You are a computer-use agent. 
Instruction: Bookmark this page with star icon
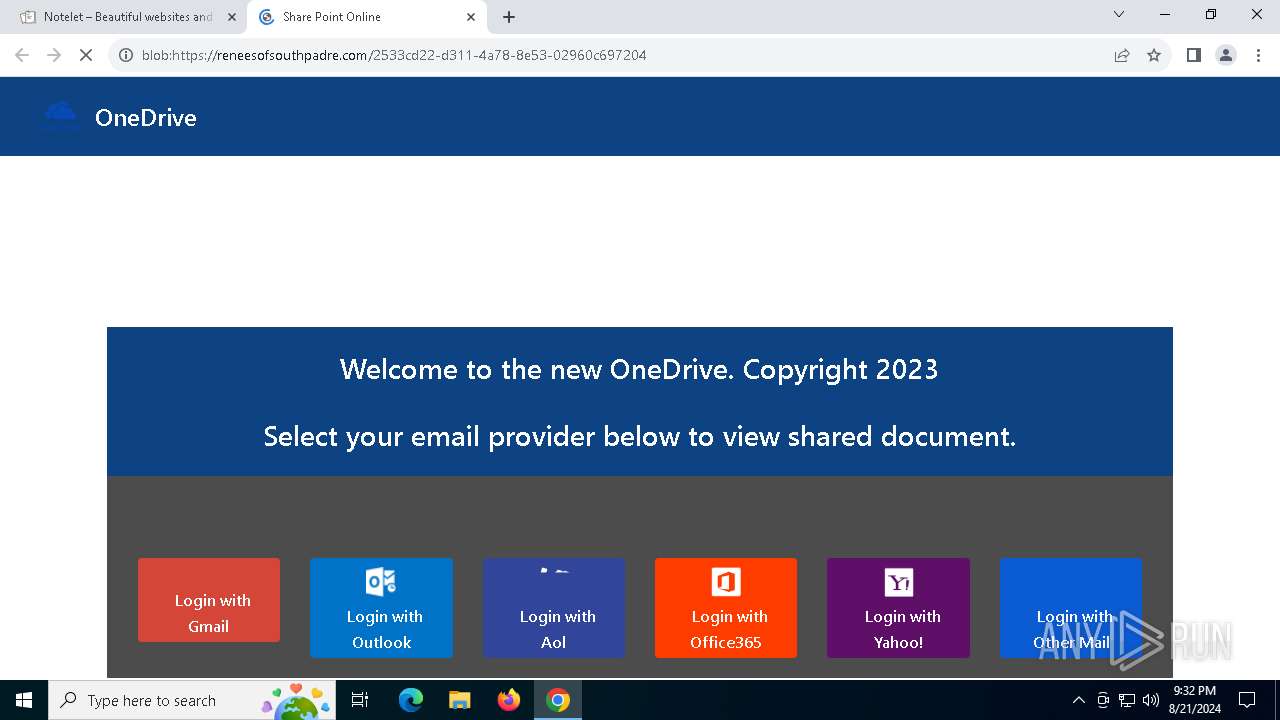coord(1154,55)
